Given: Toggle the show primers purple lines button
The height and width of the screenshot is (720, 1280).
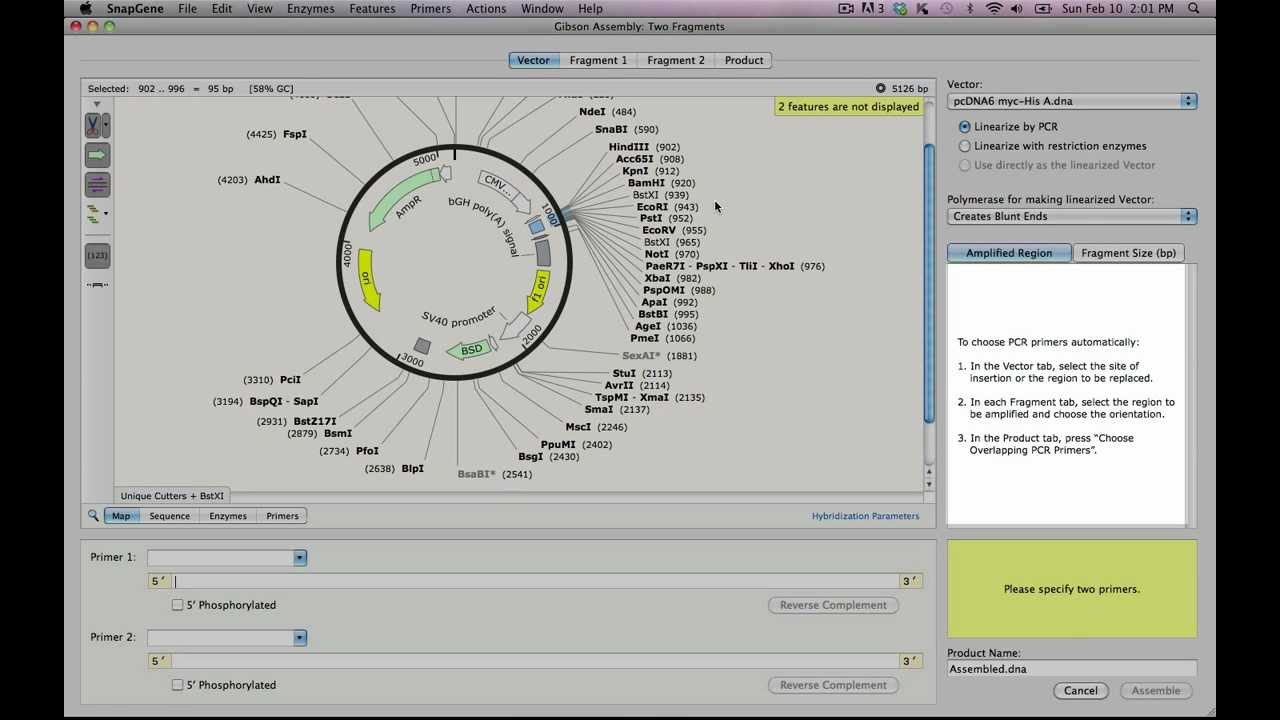Looking at the screenshot, I should (97, 184).
